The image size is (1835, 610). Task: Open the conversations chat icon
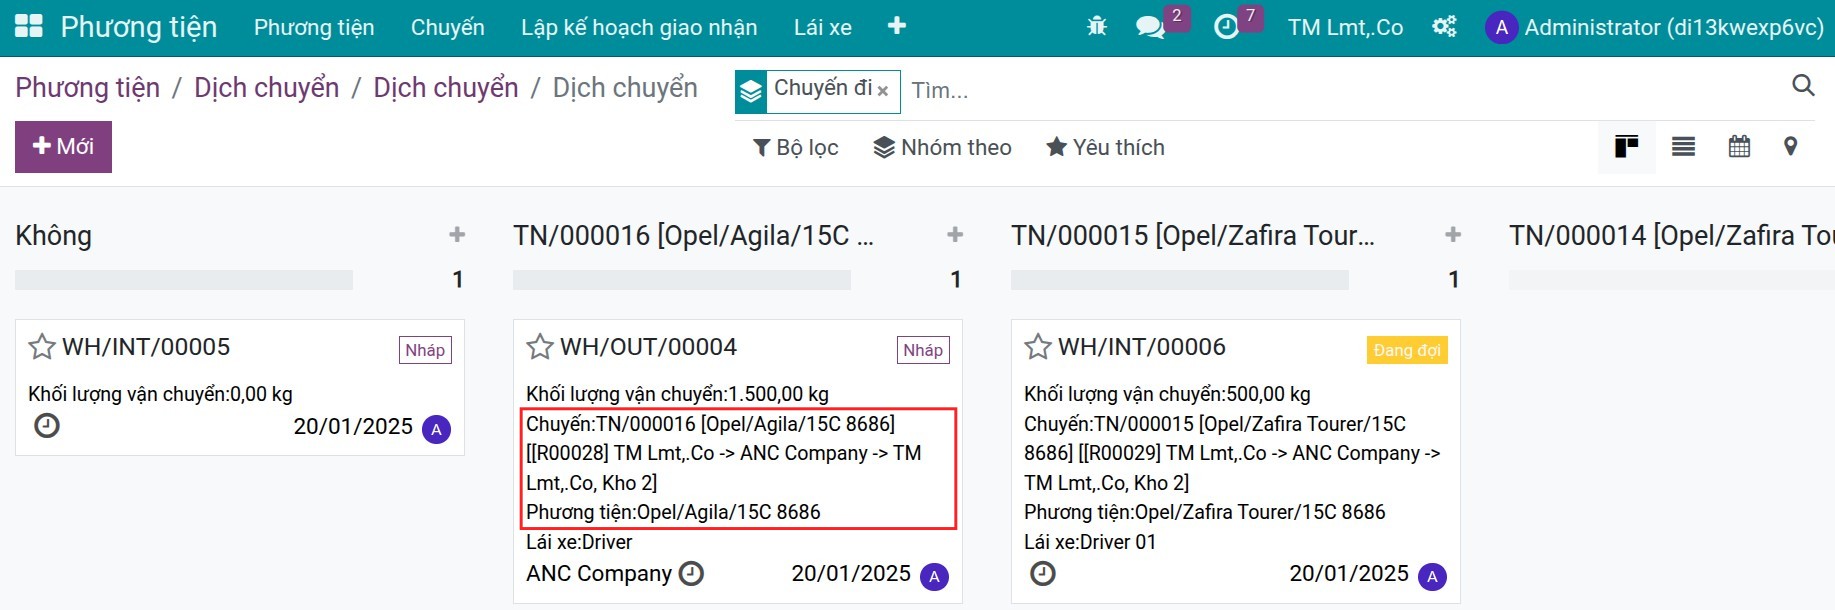click(x=1151, y=27)
